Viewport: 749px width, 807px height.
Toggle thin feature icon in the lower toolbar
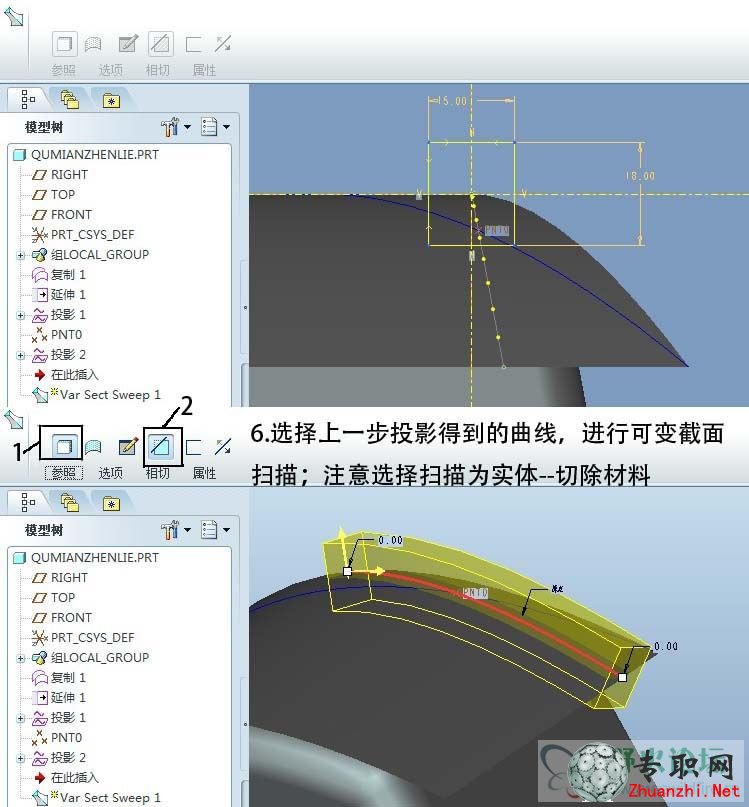coord(193,447)
